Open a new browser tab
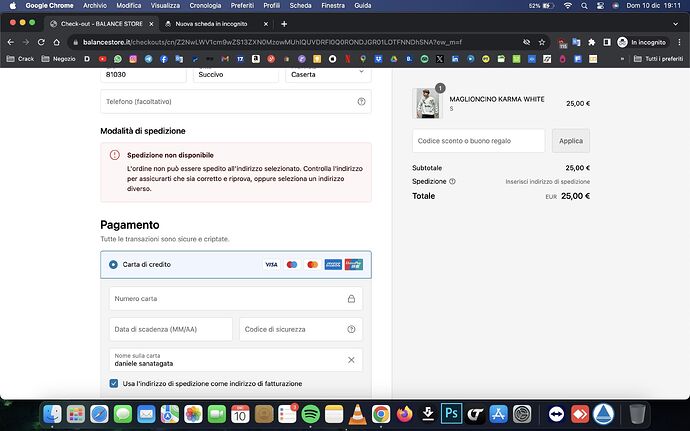The height and width of the screenshot is (431, 690). tap(284, 24)
